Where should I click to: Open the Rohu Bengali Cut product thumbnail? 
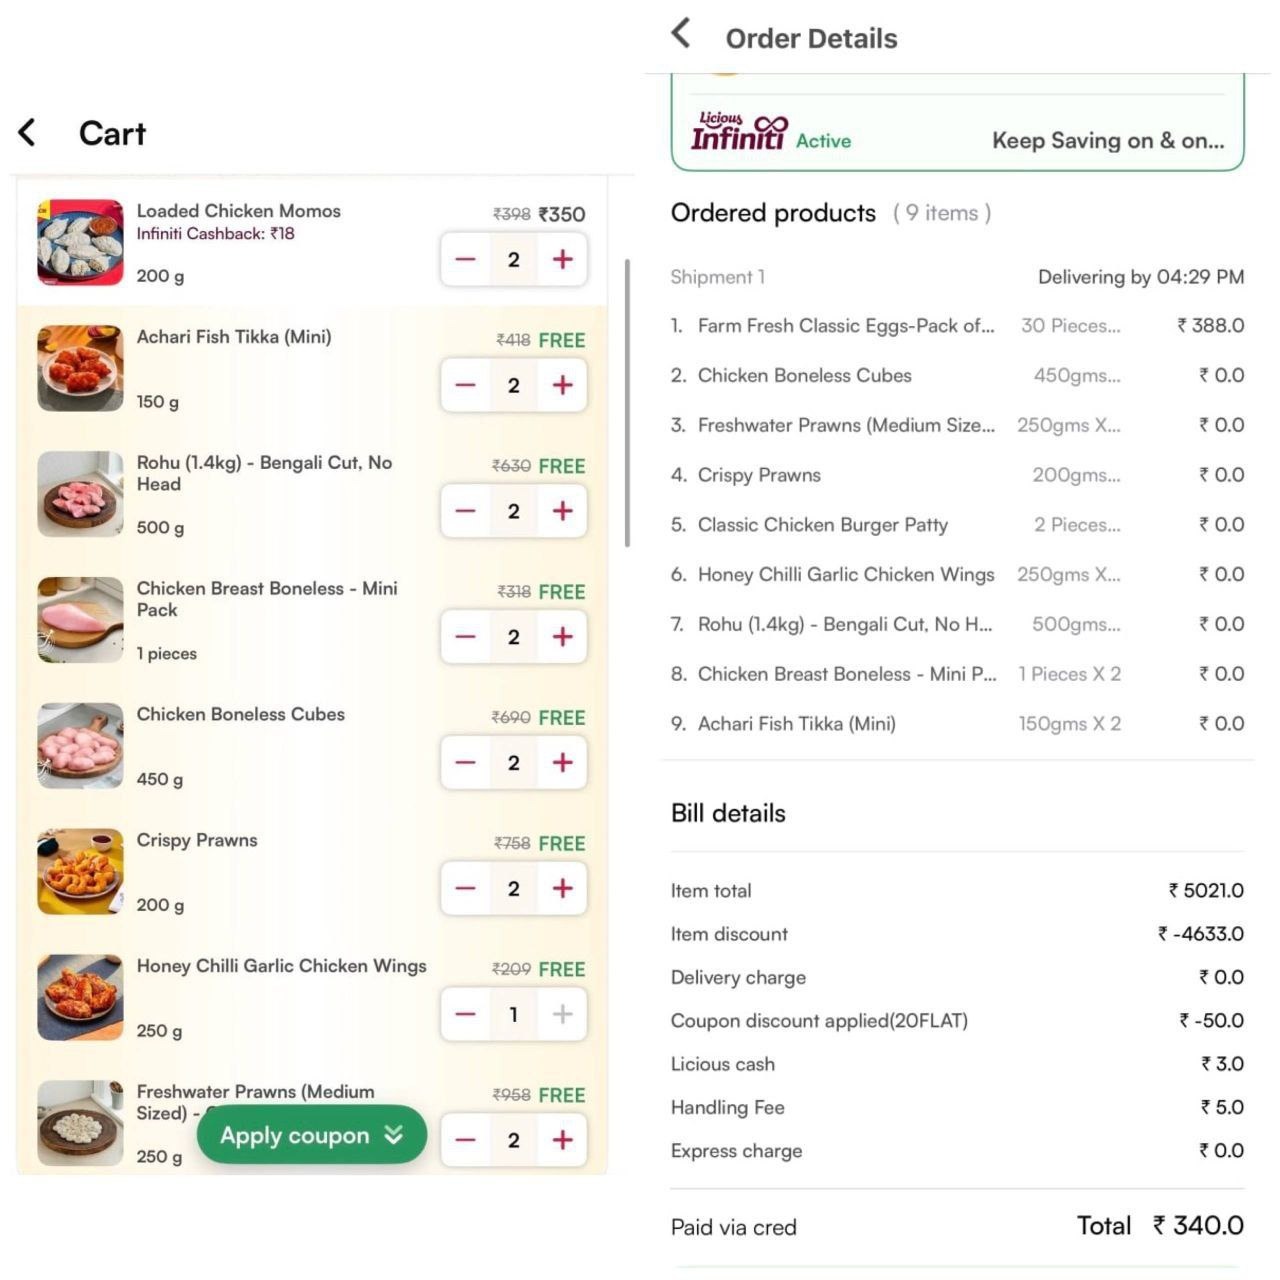pyautogui.click(x=80, y=494)
